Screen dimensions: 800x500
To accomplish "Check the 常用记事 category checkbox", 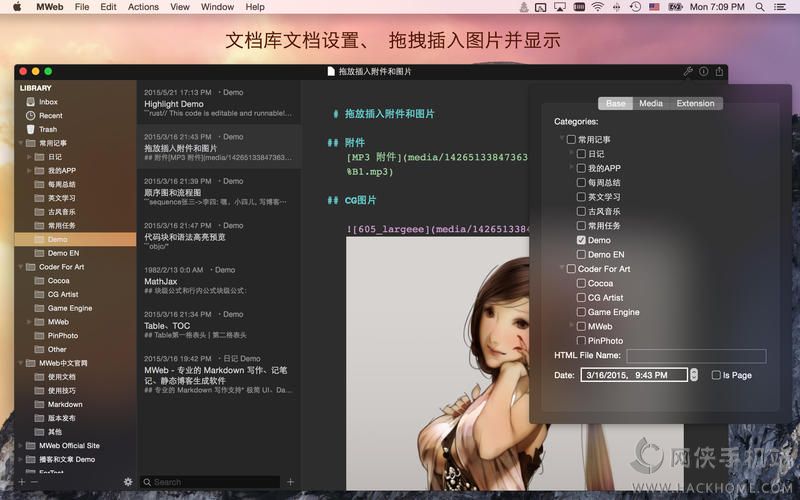I will point(571,139).
